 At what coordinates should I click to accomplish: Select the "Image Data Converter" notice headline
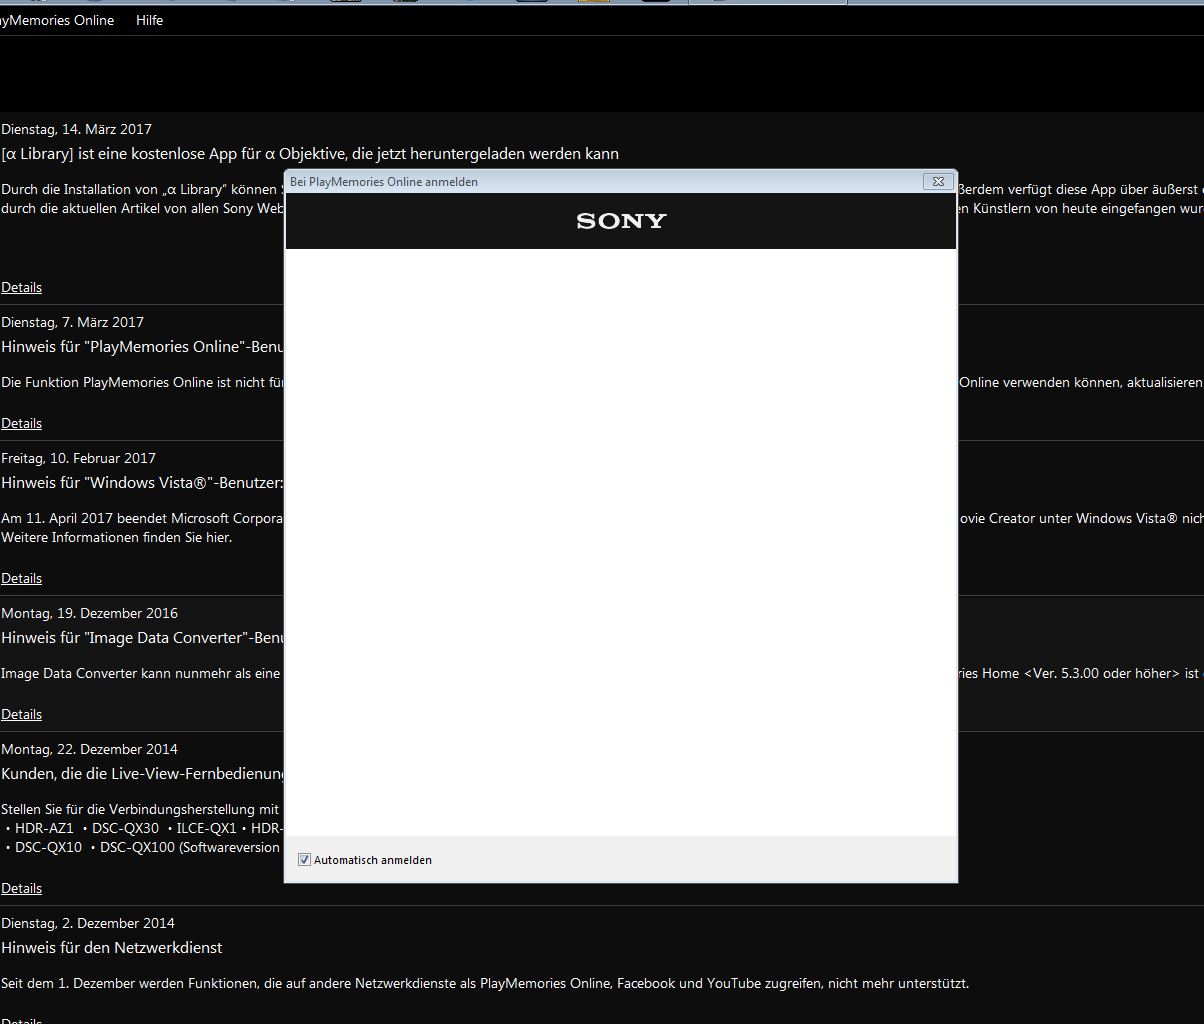[x=142, y=638]
